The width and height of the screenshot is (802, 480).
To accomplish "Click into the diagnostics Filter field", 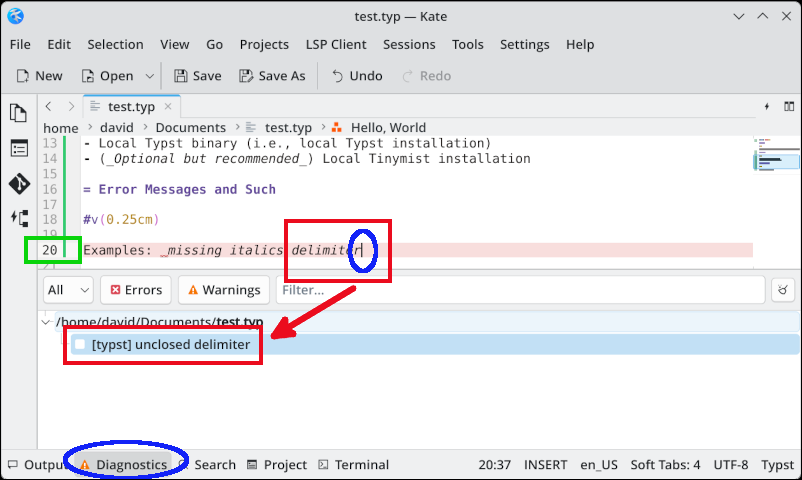I will tap(520, 290).
